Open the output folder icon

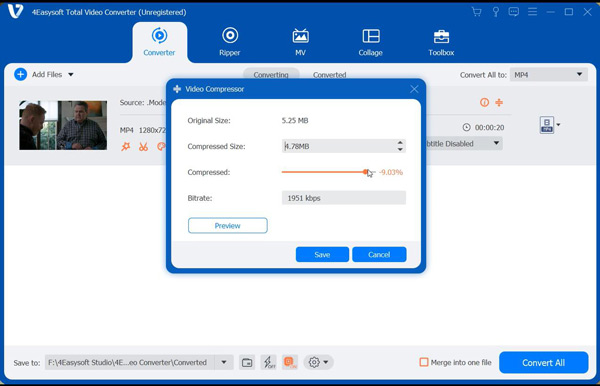pos(247,362)
